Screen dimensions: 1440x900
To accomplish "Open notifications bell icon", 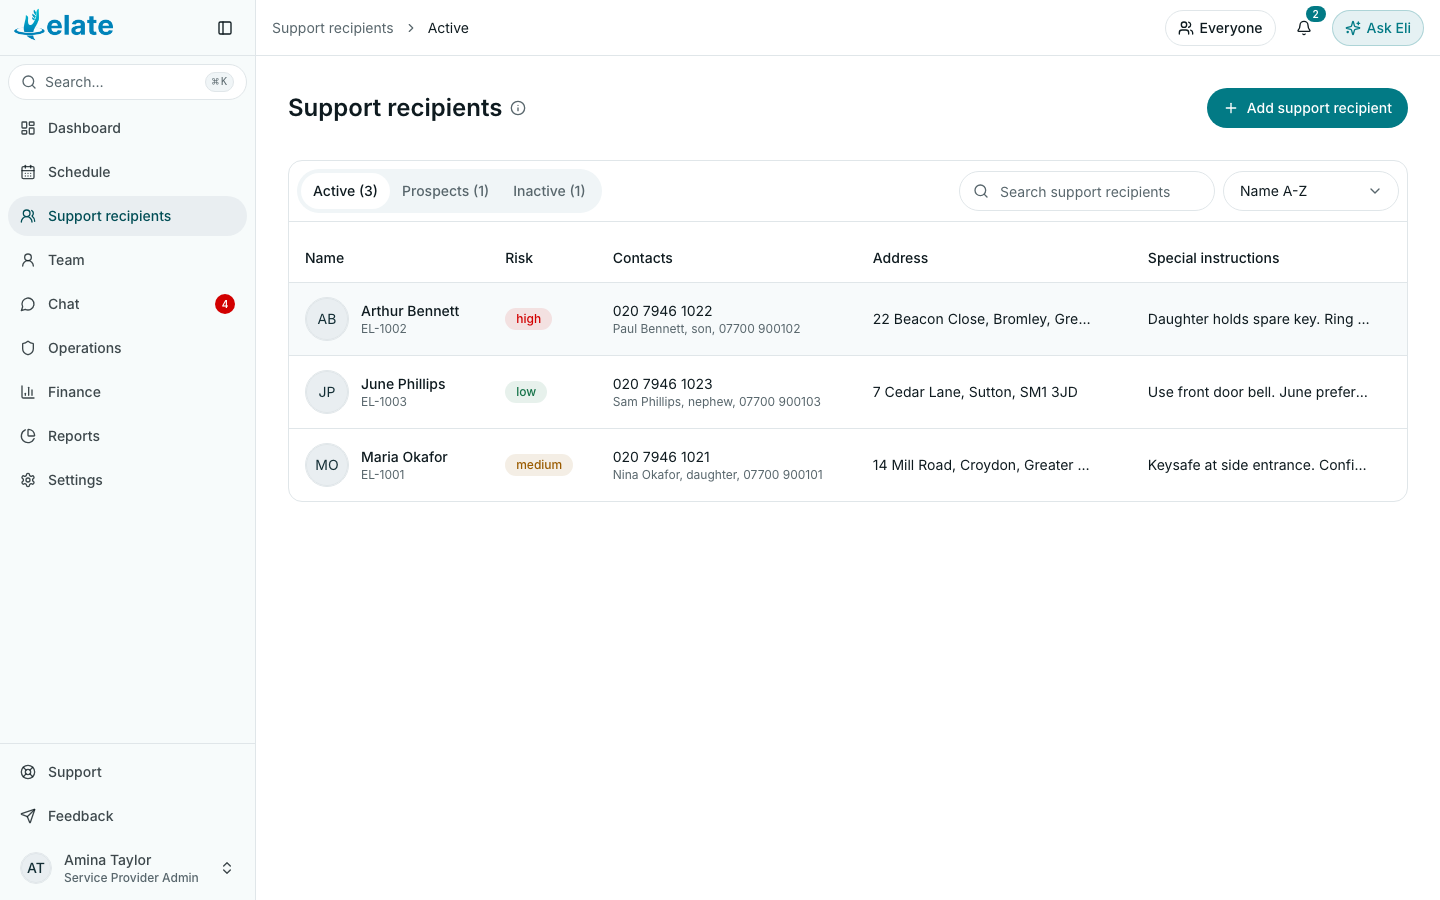I will coord(1304,28).
